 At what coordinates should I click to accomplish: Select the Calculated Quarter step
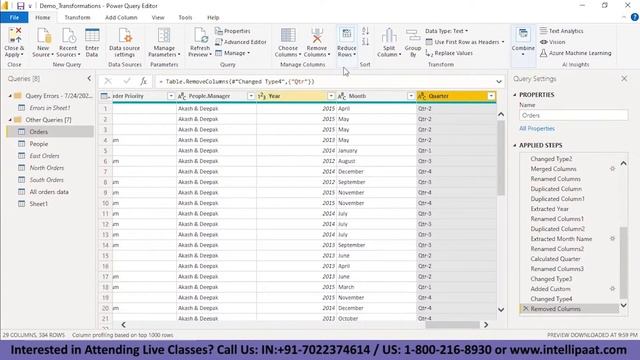pyautogui.click(x=555, y=259)
